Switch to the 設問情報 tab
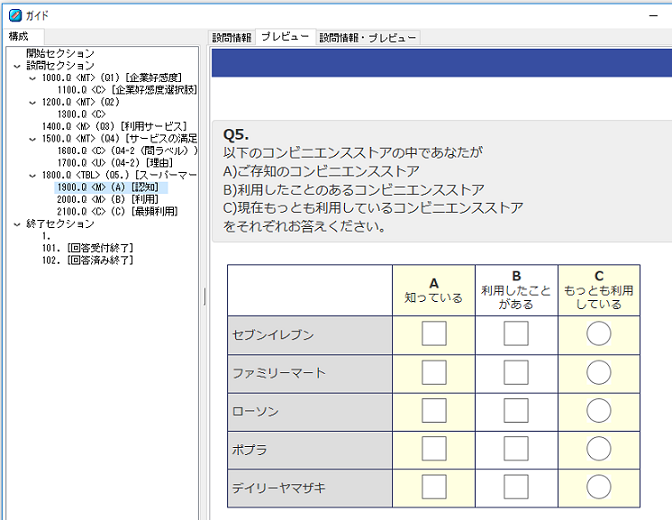The width and height of the screenshot is (672, 520). point(231,38)
